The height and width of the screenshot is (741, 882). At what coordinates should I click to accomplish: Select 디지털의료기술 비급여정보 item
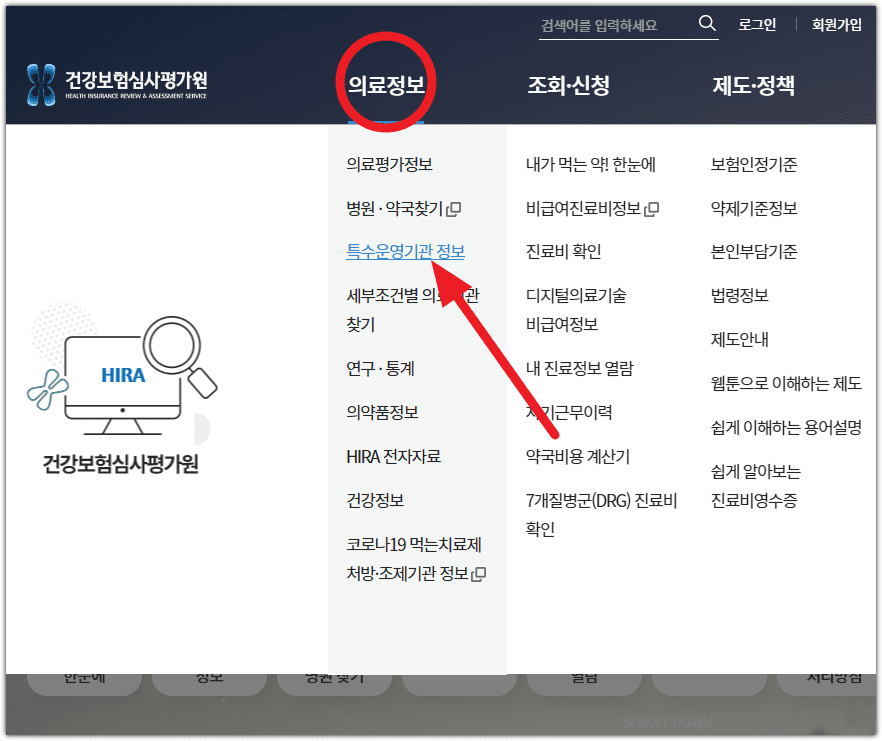(x=576, y=310)
